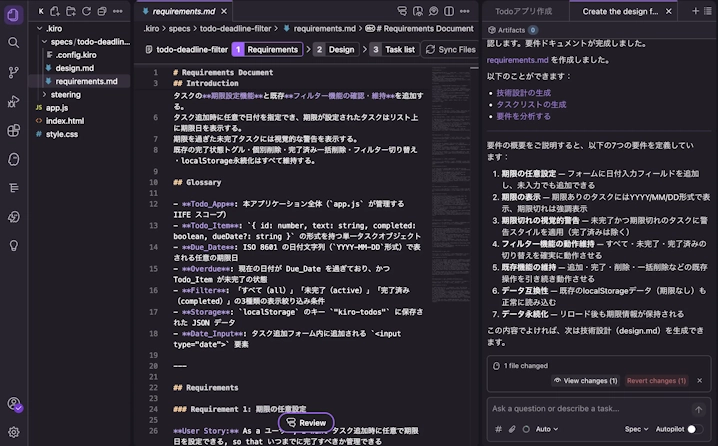Open explorer more actions ellipsis

click(x=117, y=11)
